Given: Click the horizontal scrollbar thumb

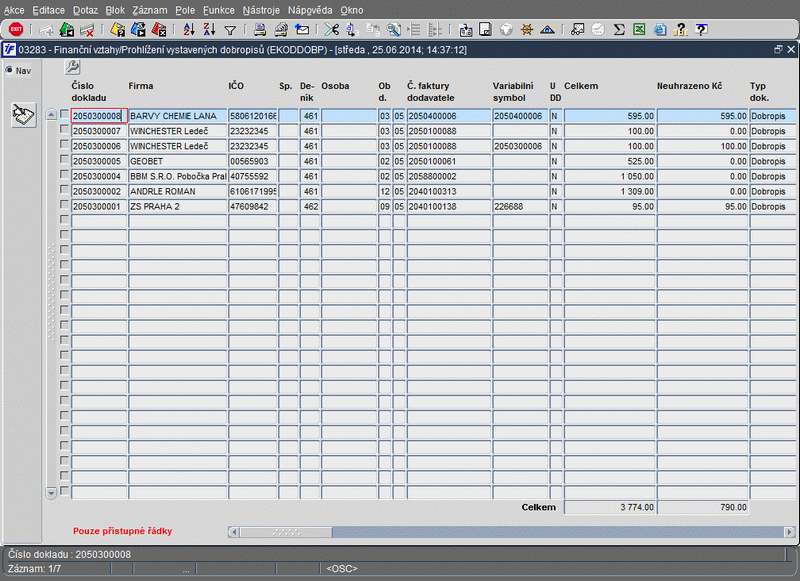Looking at the screenshot, I should click(x=286, y=532).
